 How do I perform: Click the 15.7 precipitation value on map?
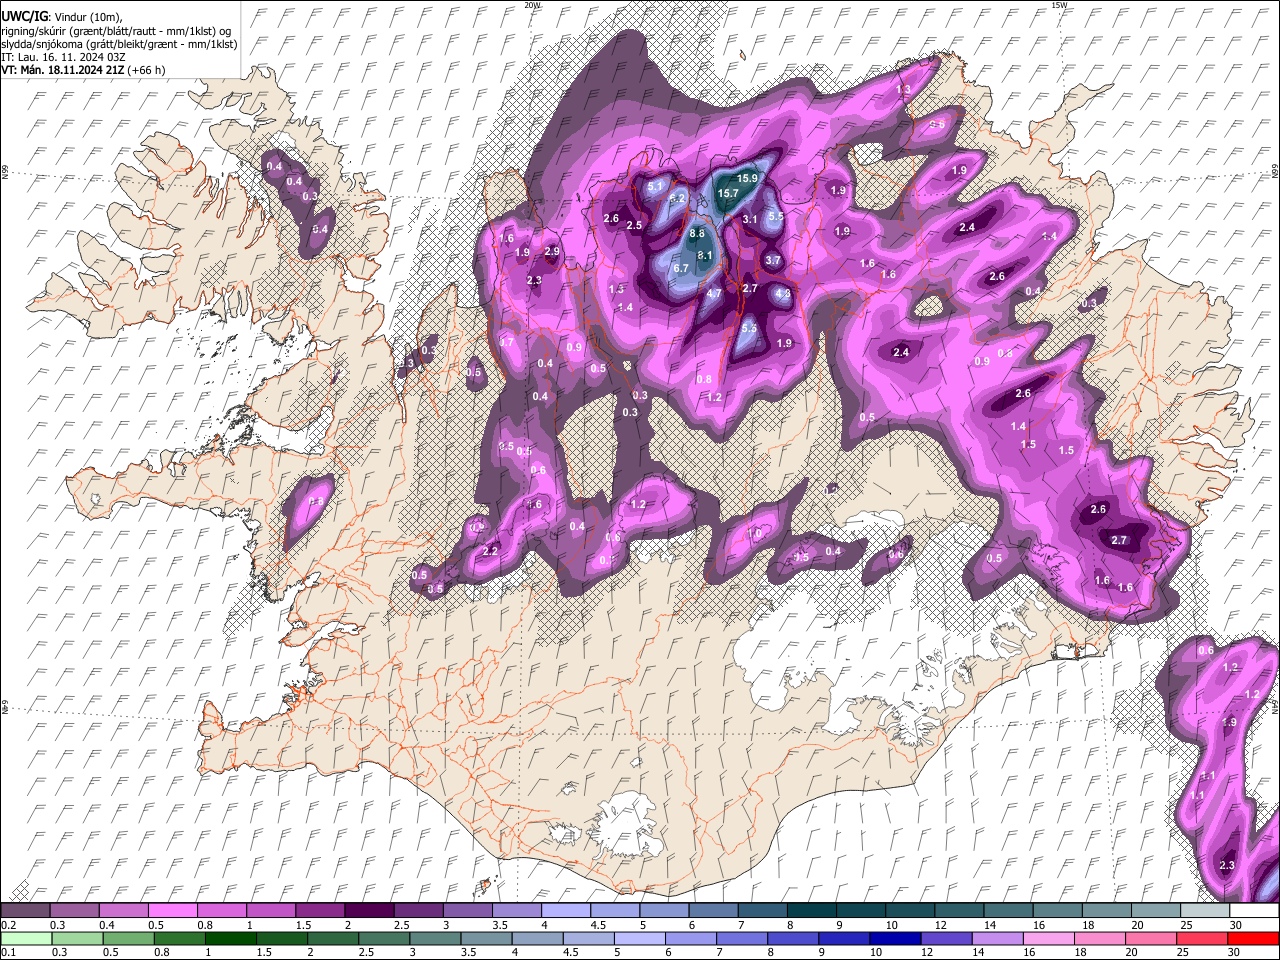pos(728,193)
